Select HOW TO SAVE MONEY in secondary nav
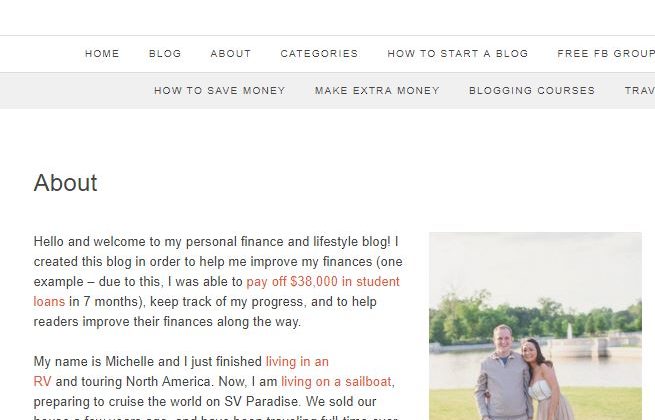The width and height of the screenshot is (655, 420). 220,91
